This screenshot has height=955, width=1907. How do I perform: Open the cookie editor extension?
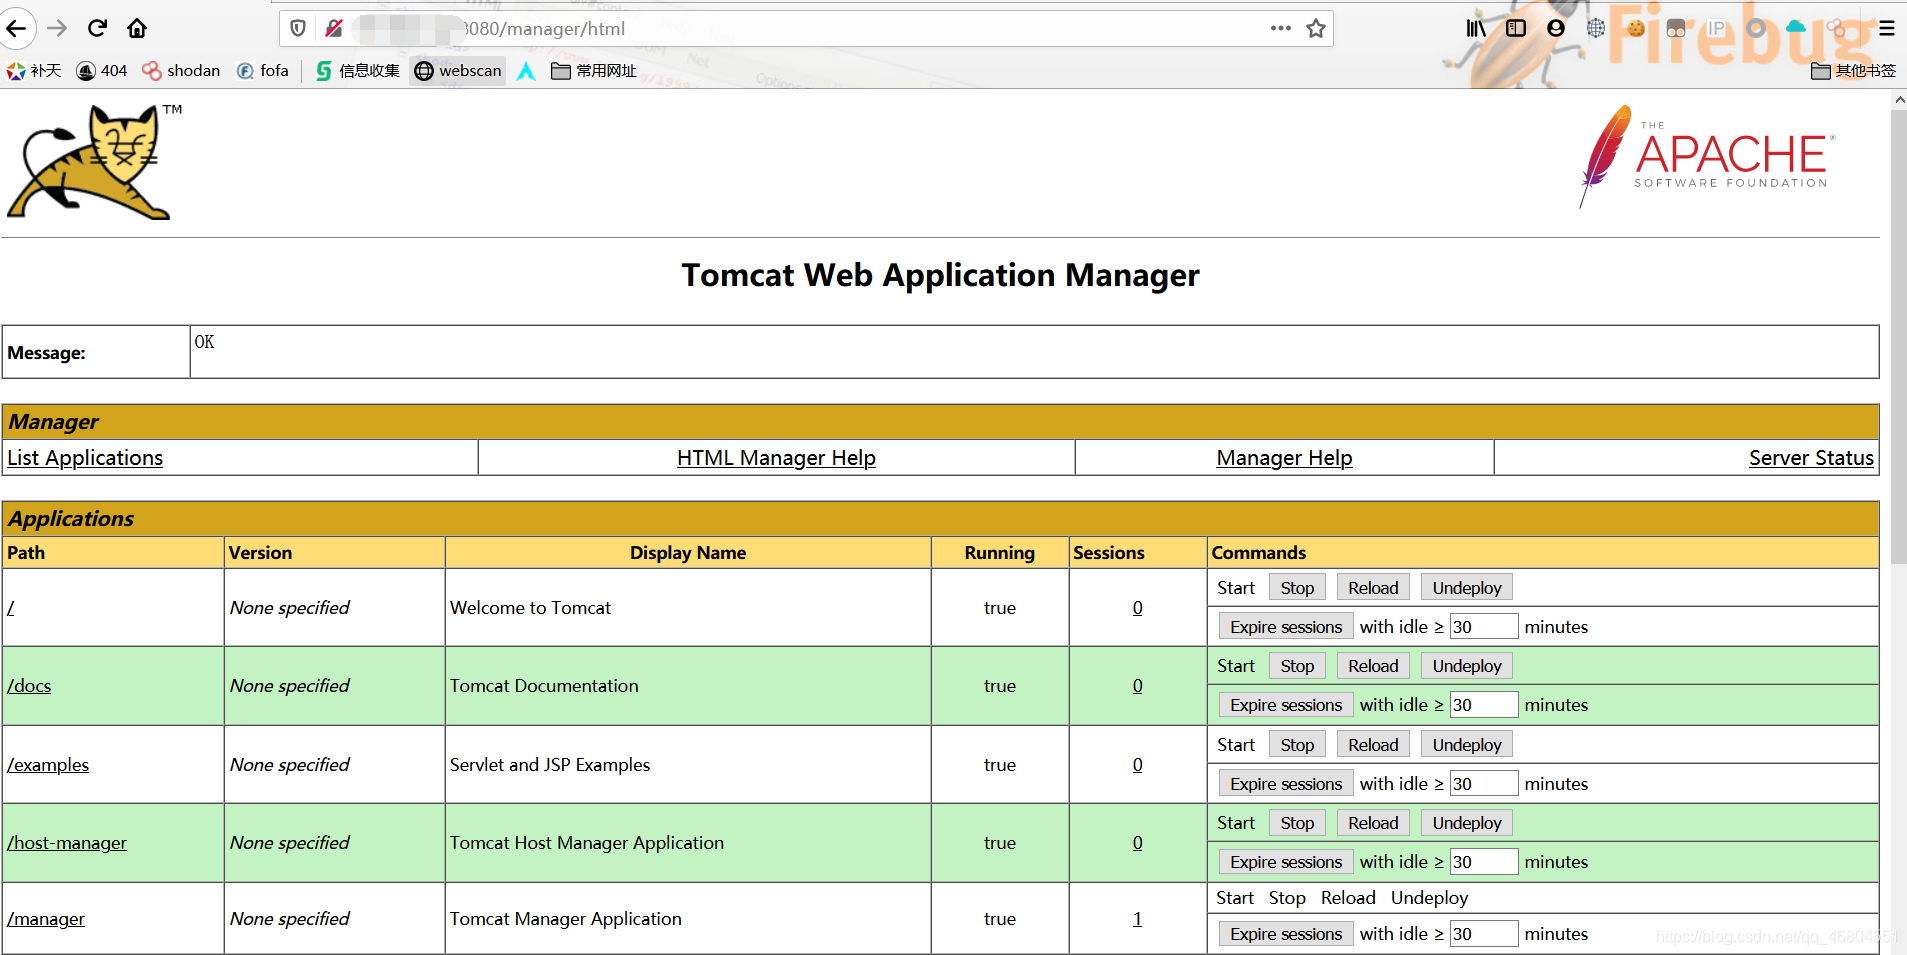(1636, 28)
